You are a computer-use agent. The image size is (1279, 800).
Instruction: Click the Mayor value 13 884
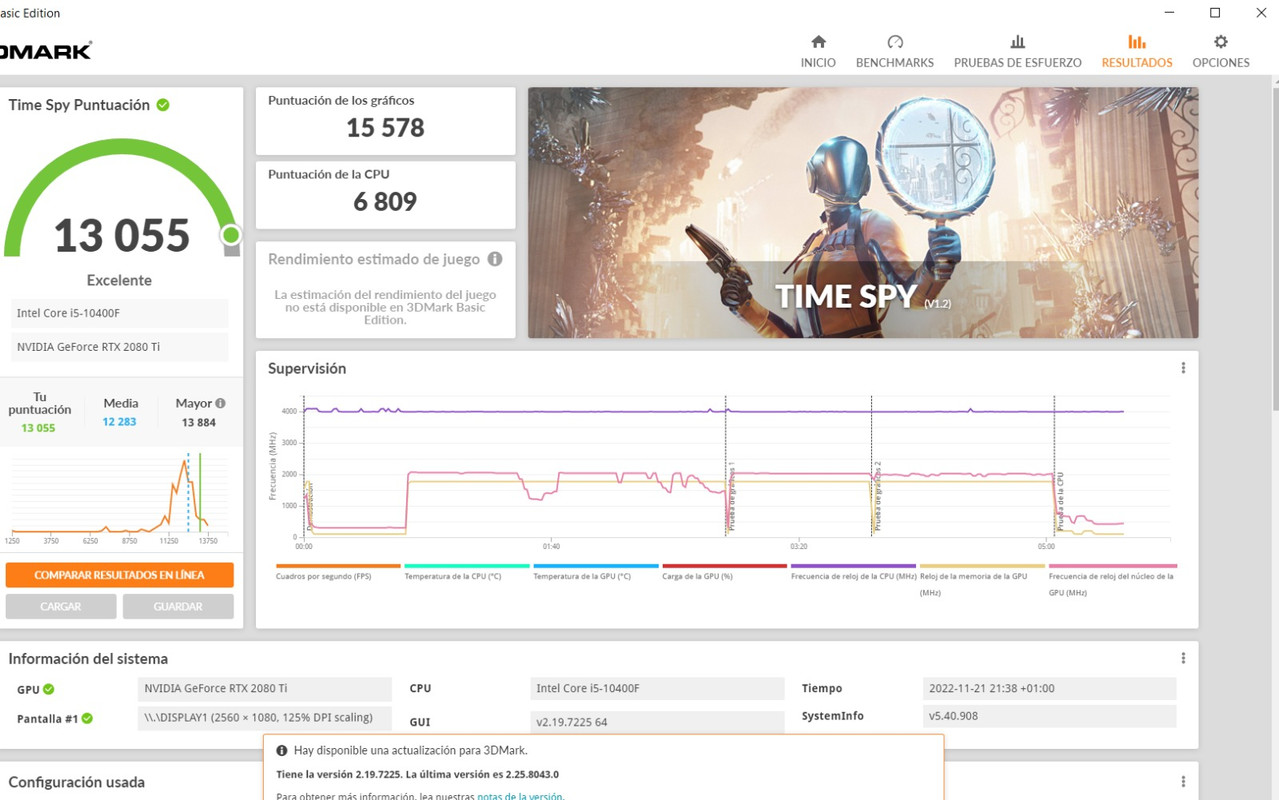[x=199, y=423]
